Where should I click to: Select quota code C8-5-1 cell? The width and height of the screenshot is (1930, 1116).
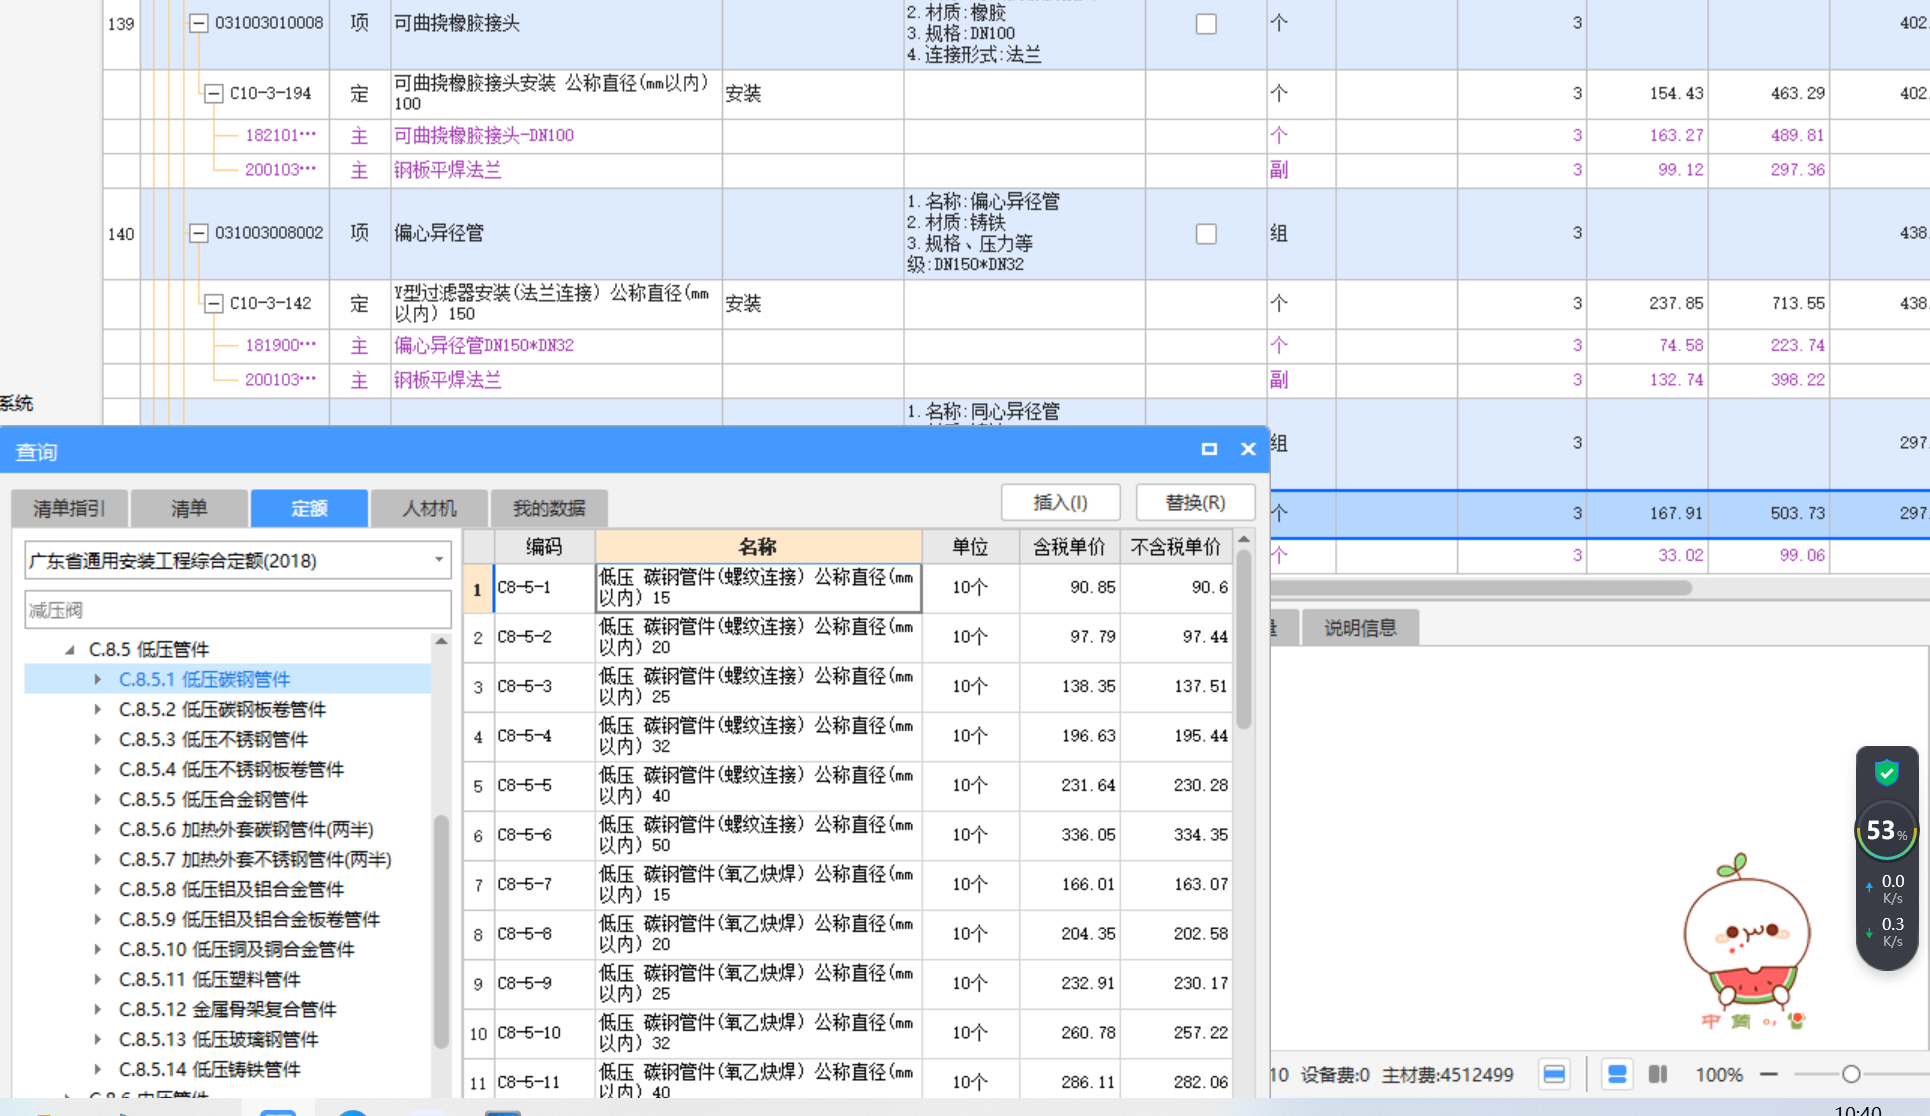pos(544,588)
